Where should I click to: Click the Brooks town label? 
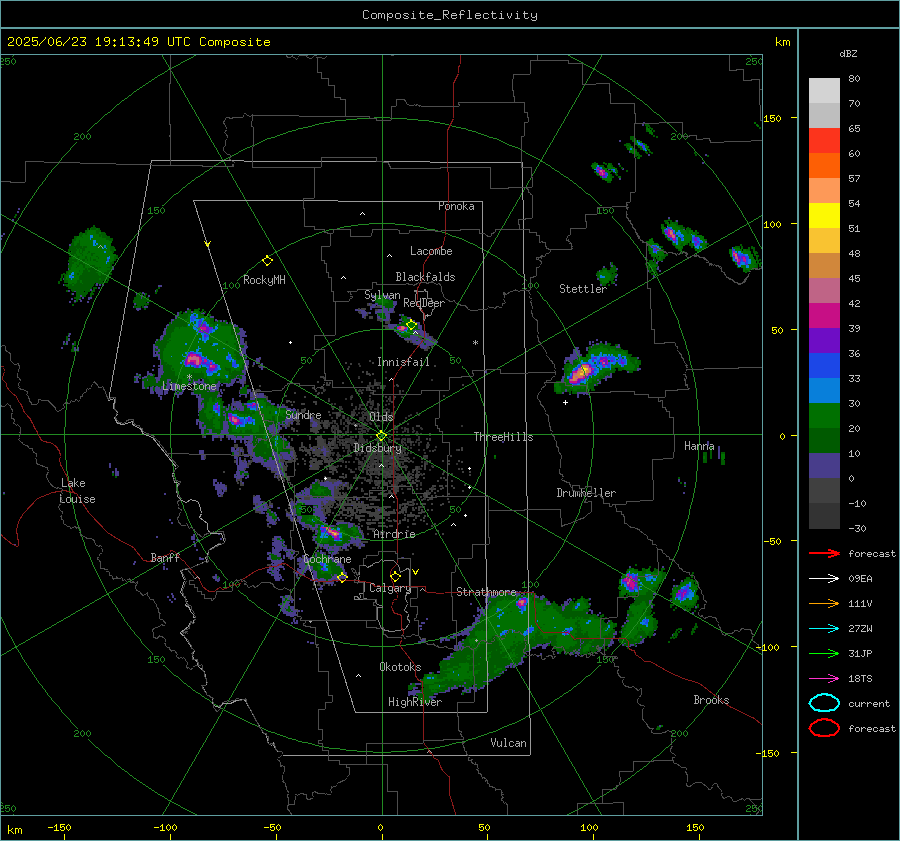point(711,700)
